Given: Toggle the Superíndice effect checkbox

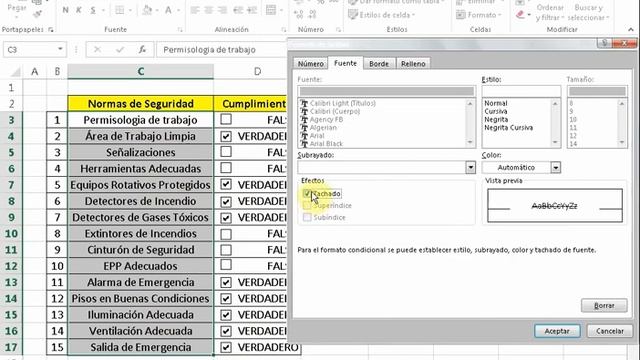Looking at the screenshot, I should (x=307, y=205).
